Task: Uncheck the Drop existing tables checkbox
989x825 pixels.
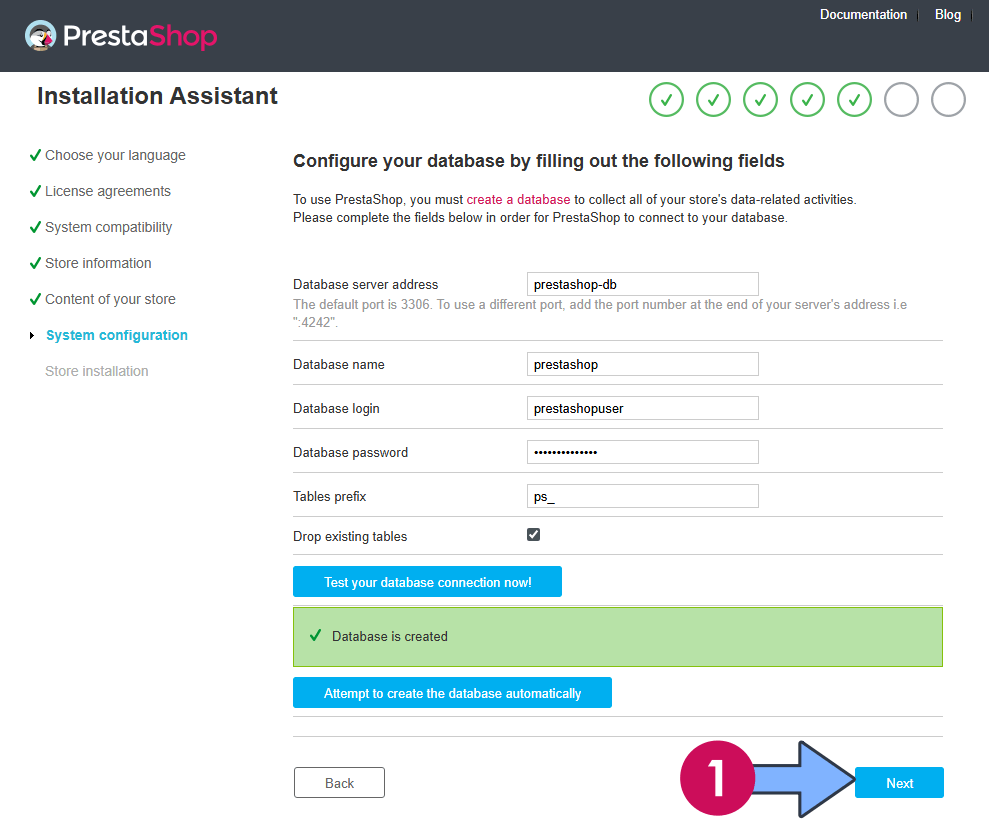Action: point(534,535)
